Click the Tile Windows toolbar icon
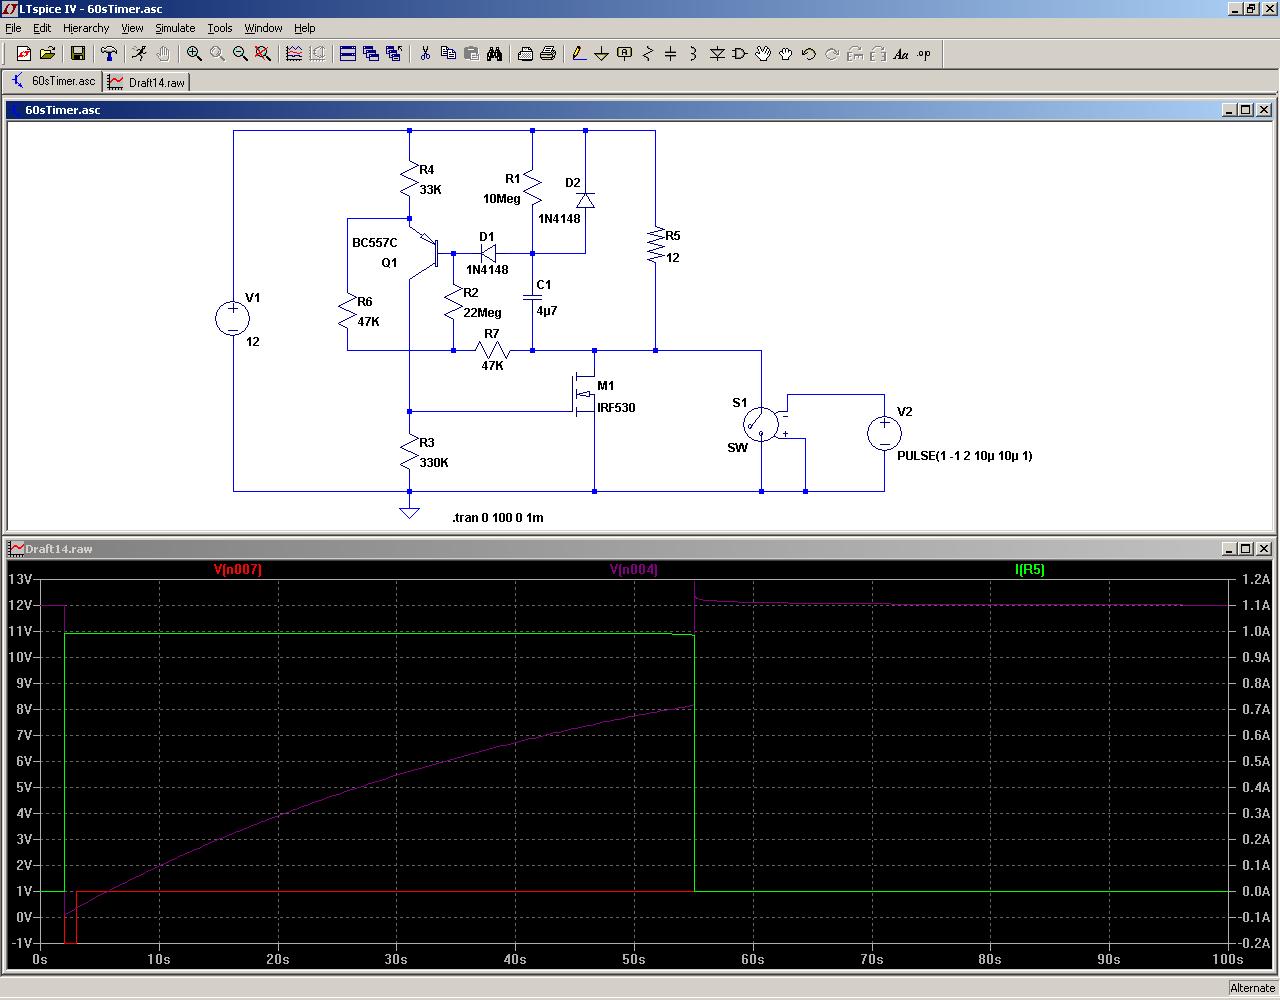1280x1000 pixels. pos(348,54)
